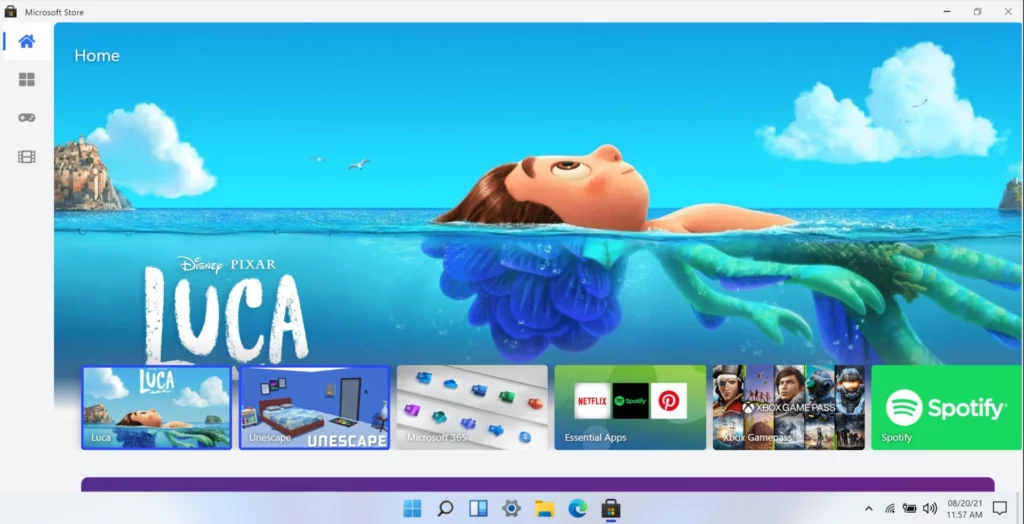Image resolution: width=1024 pixels, height=524 pixels.
Task: Click the Pinterest logo in Essential Apps
Action: click(669, 401)
